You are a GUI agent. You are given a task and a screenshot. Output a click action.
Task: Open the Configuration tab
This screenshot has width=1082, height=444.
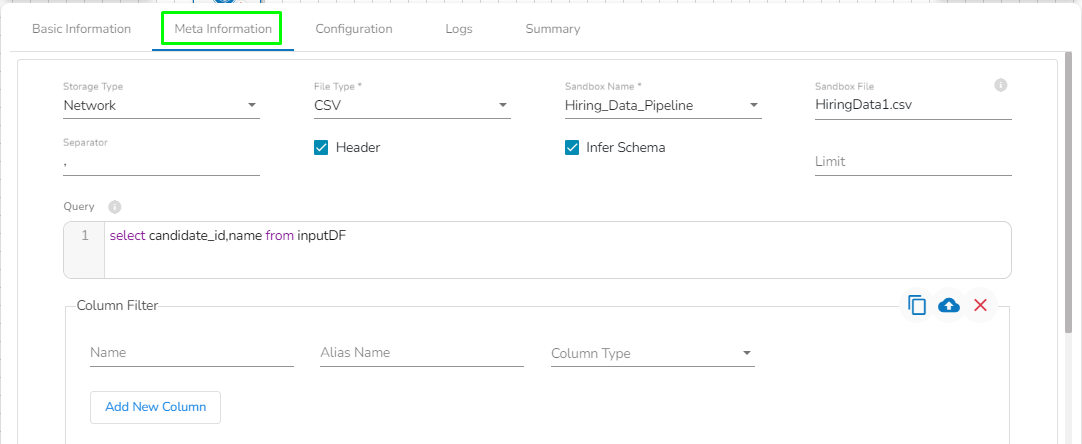(353, 29)
